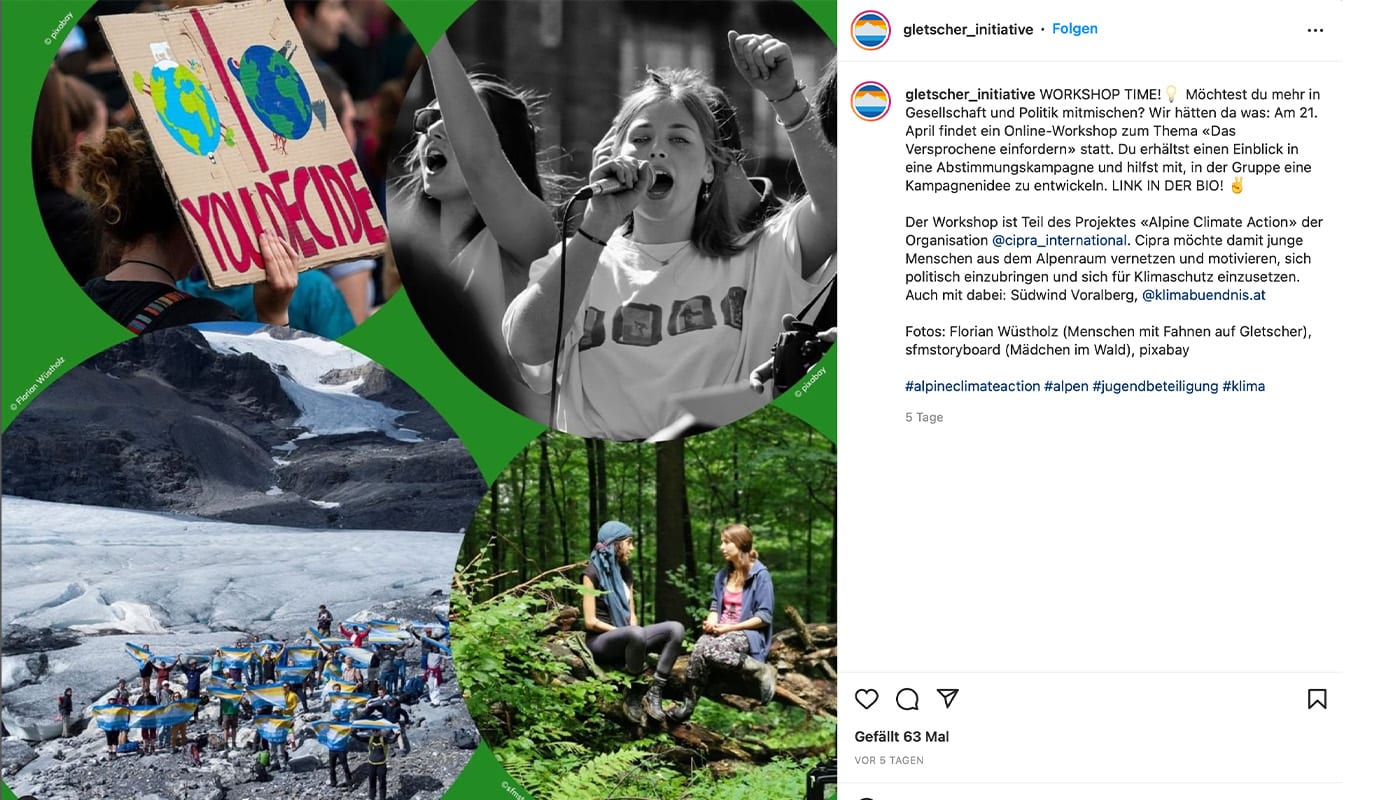Click the profile avatar beside the caption
This screenshot has width=1400, height=800.
871,102
